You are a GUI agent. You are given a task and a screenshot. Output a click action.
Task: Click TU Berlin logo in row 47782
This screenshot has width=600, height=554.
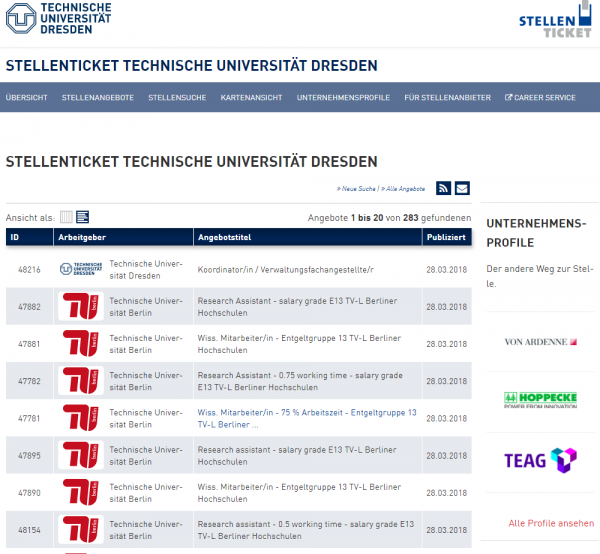(x=81, y=380)
